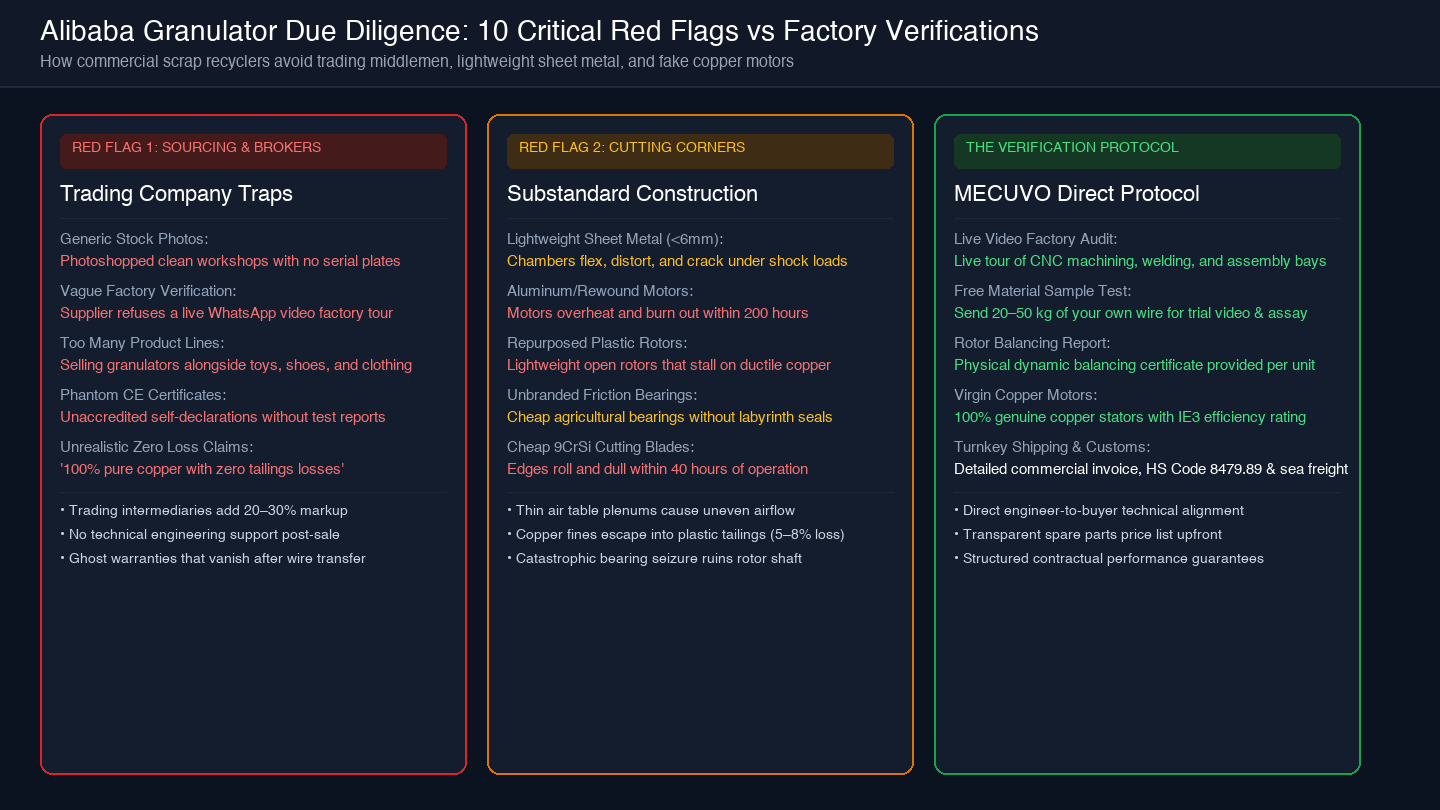Click the 'Unrealistic Zero Loss Claims:' label
Viewport: 1440px width, 810px height.
[x=157, y=447]
